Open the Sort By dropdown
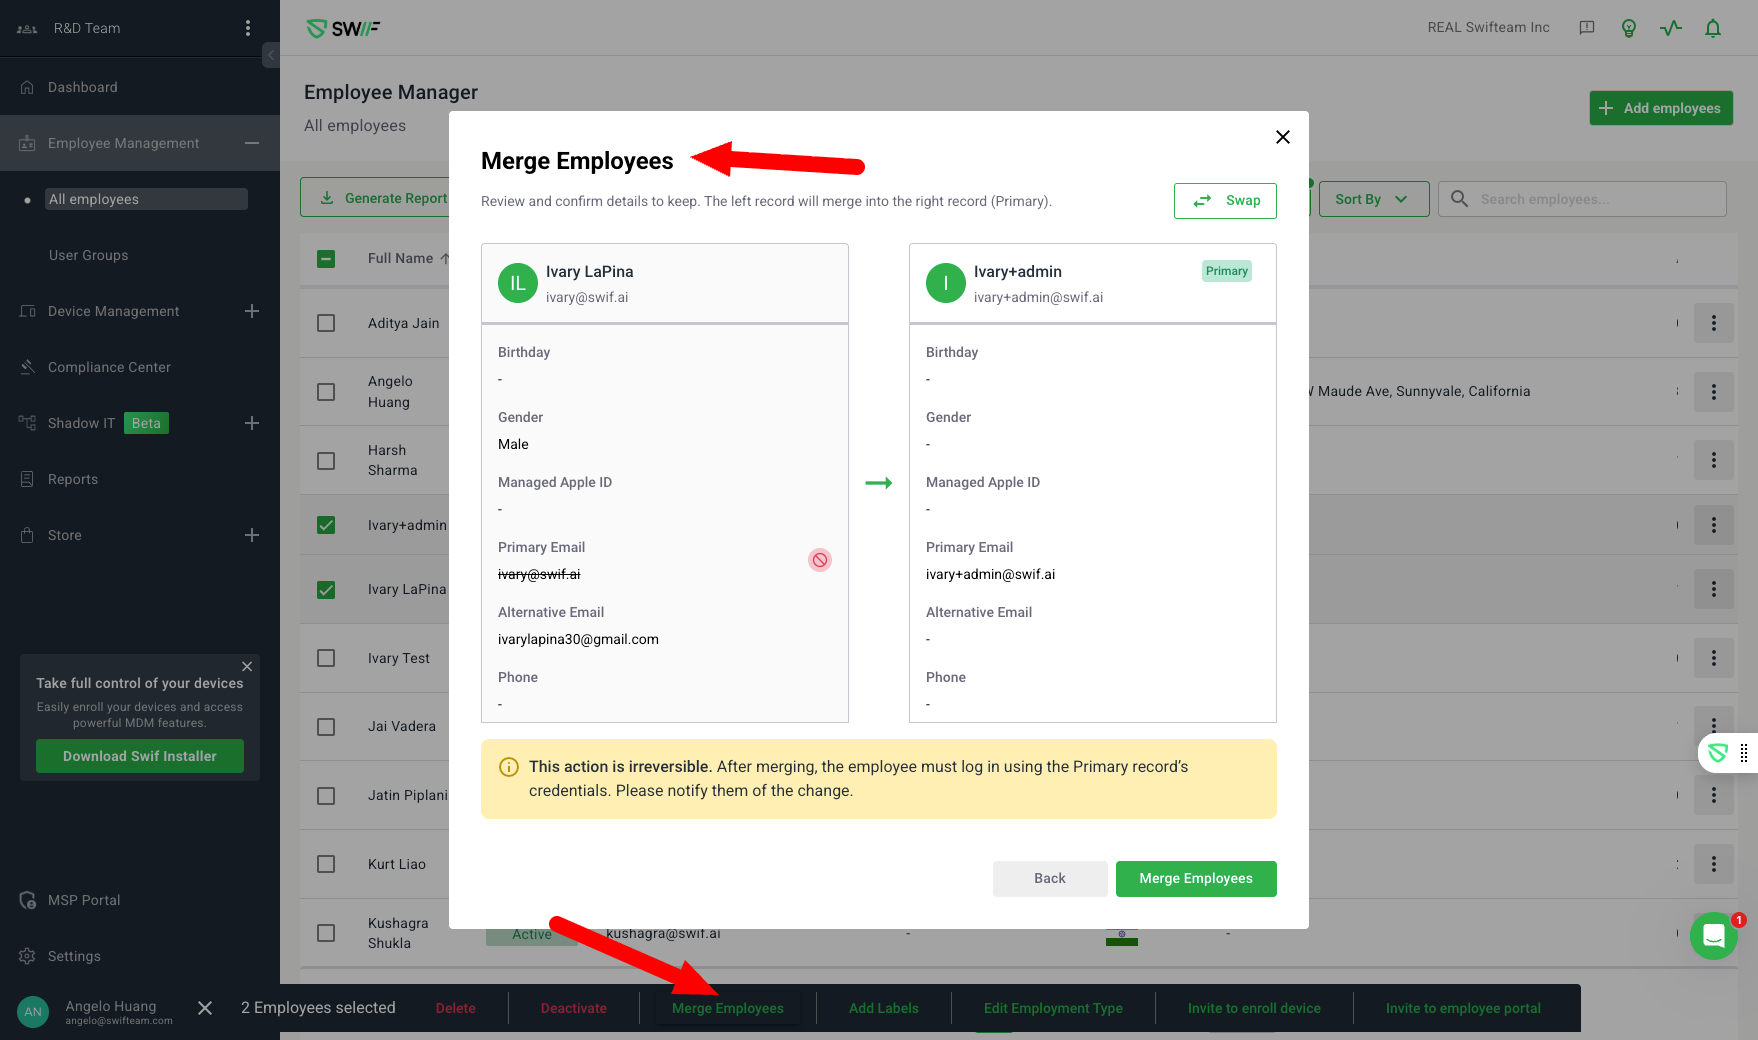The height and width of the screenshot is (1040, 1758). (1372, 199)
